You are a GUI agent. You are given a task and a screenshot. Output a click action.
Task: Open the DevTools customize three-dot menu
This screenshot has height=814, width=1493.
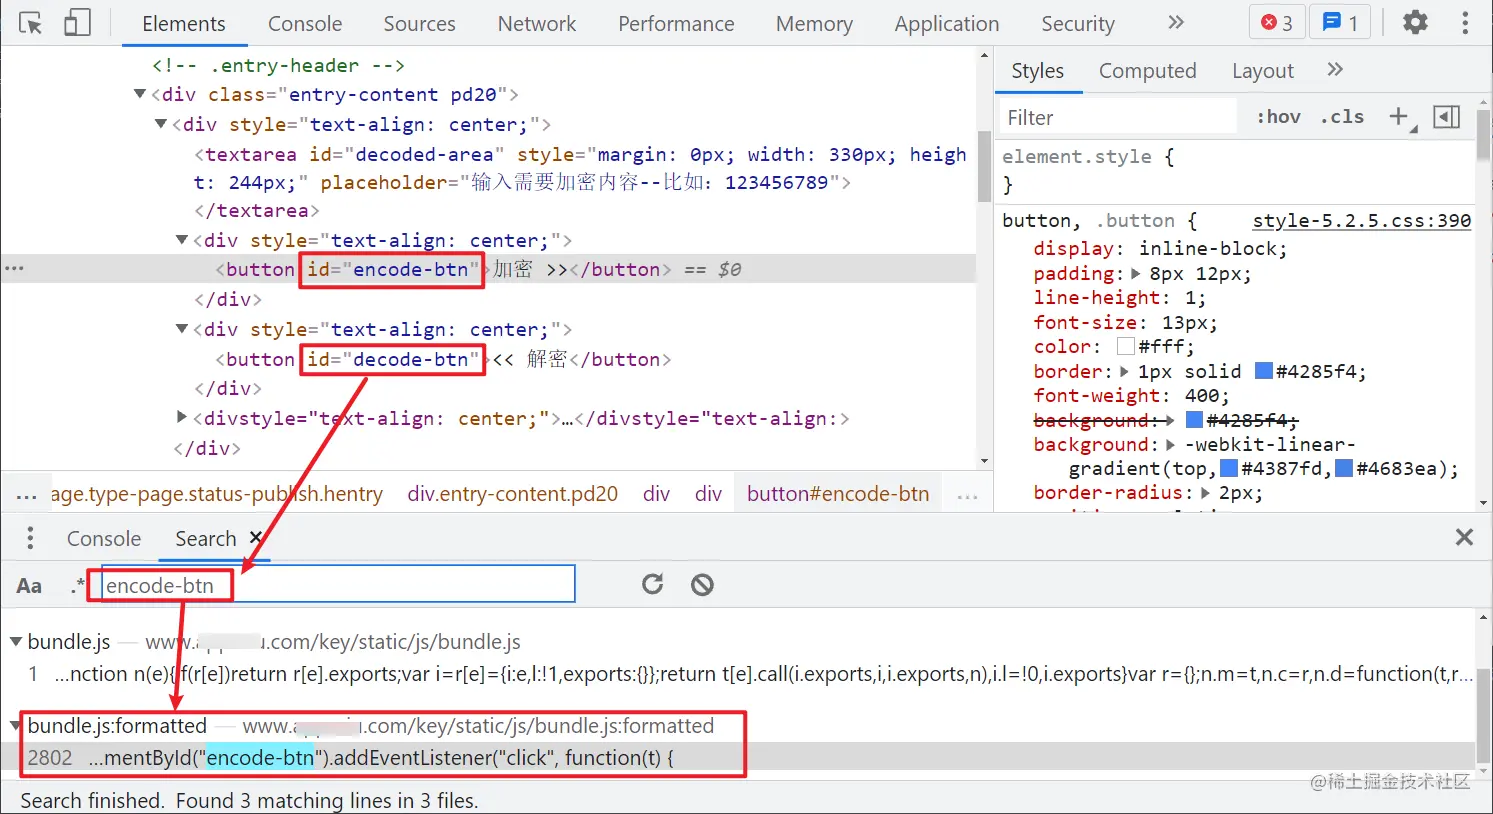point(1465,22)
